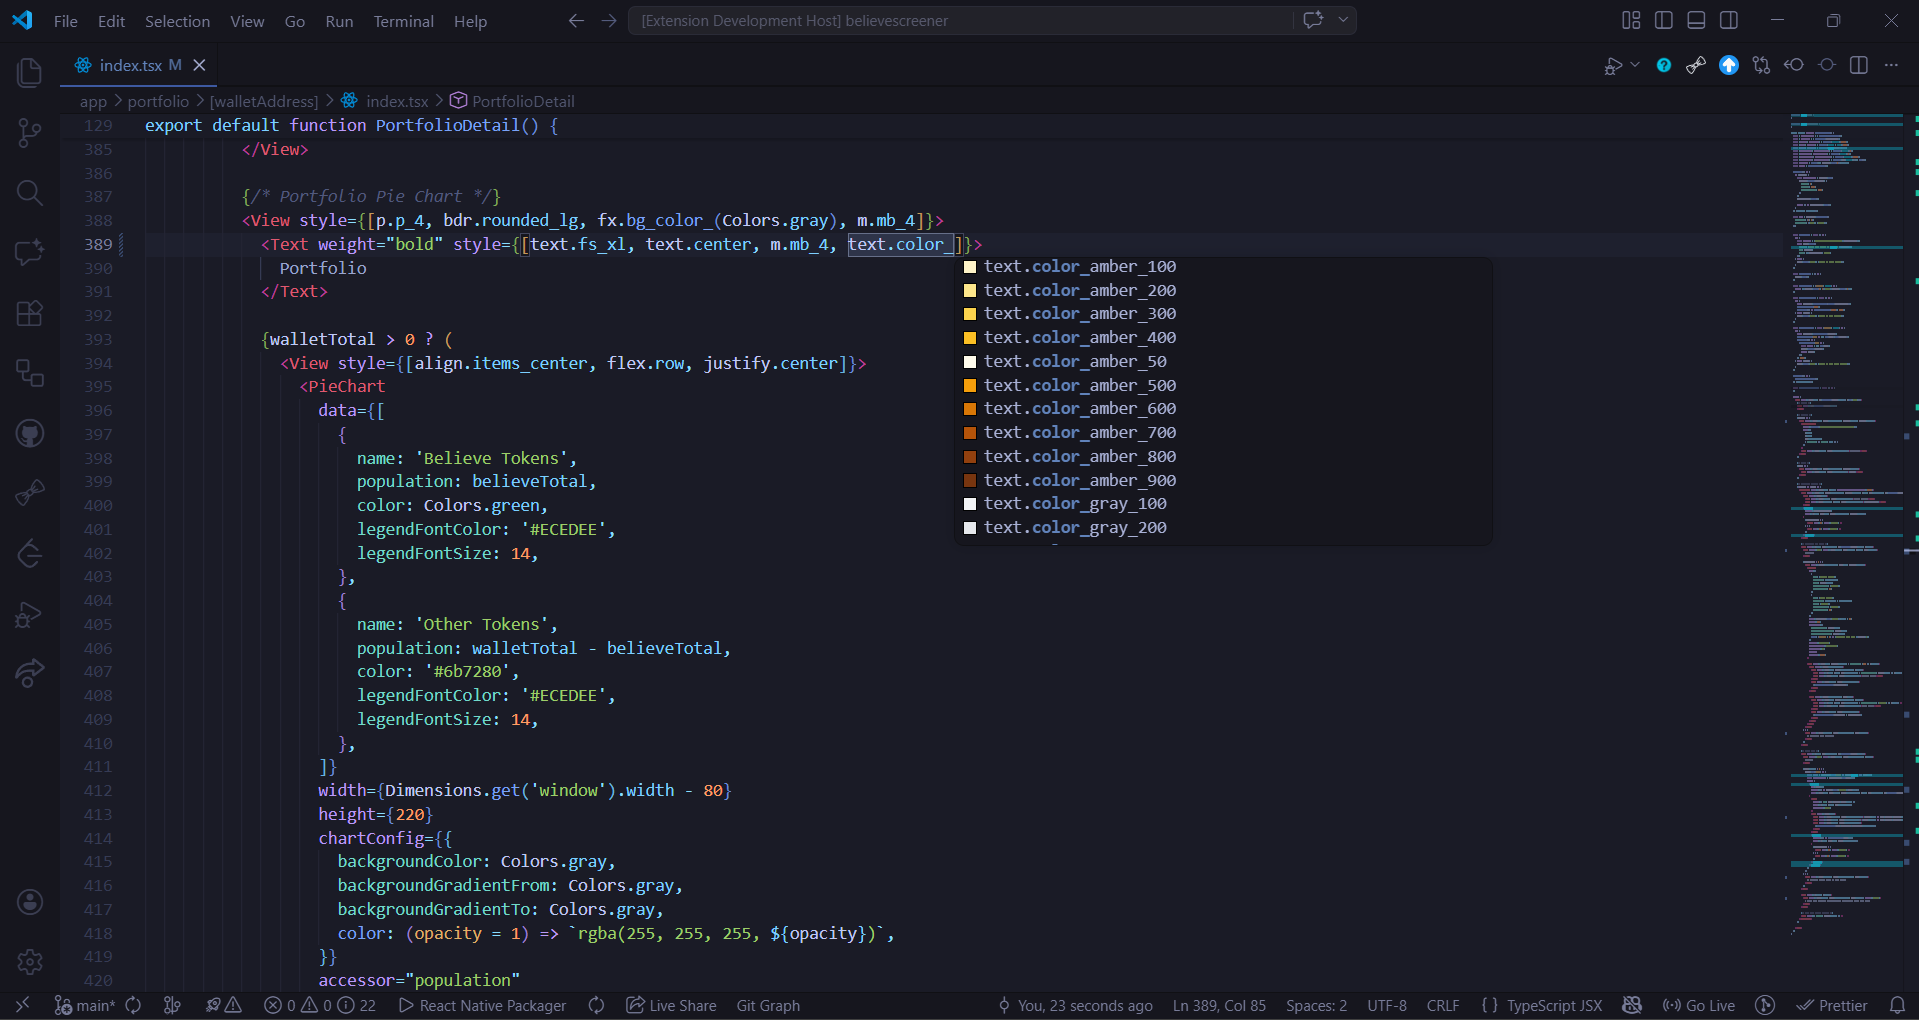
Task: Open Customize Layout options
Action: [x=1631, y=20]
